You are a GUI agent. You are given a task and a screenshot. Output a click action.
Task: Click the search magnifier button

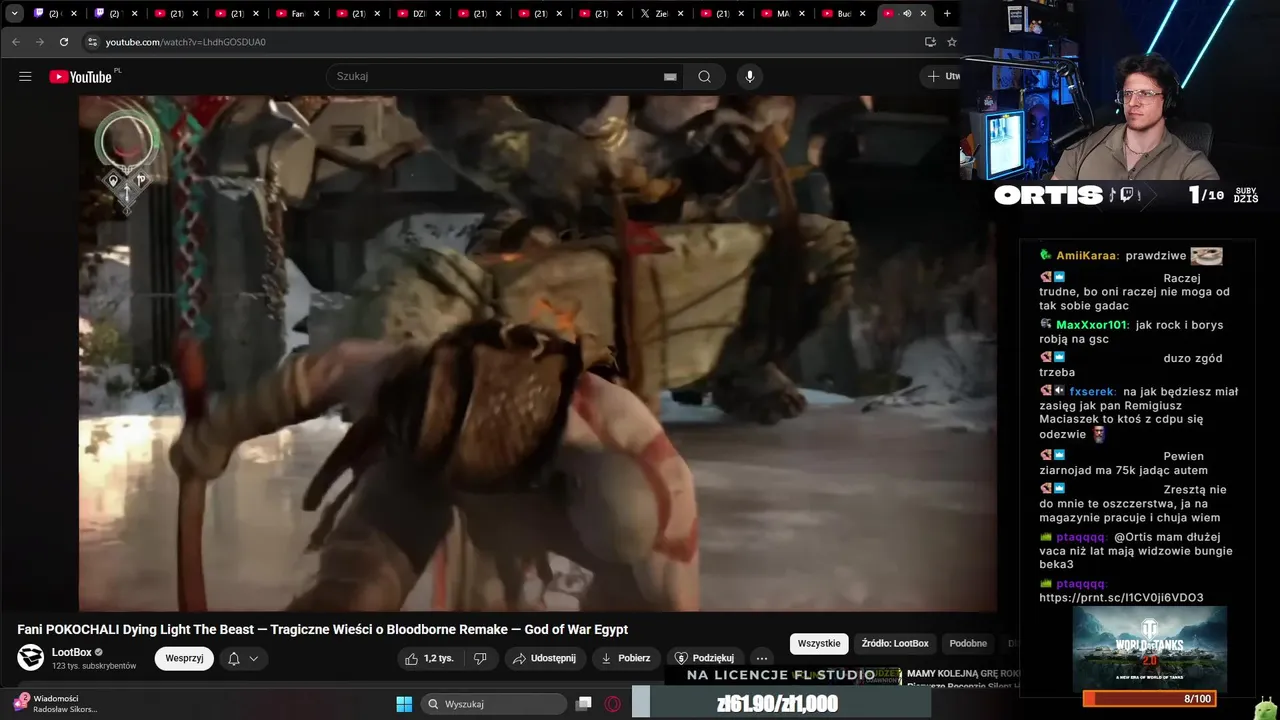click(704, 76)
